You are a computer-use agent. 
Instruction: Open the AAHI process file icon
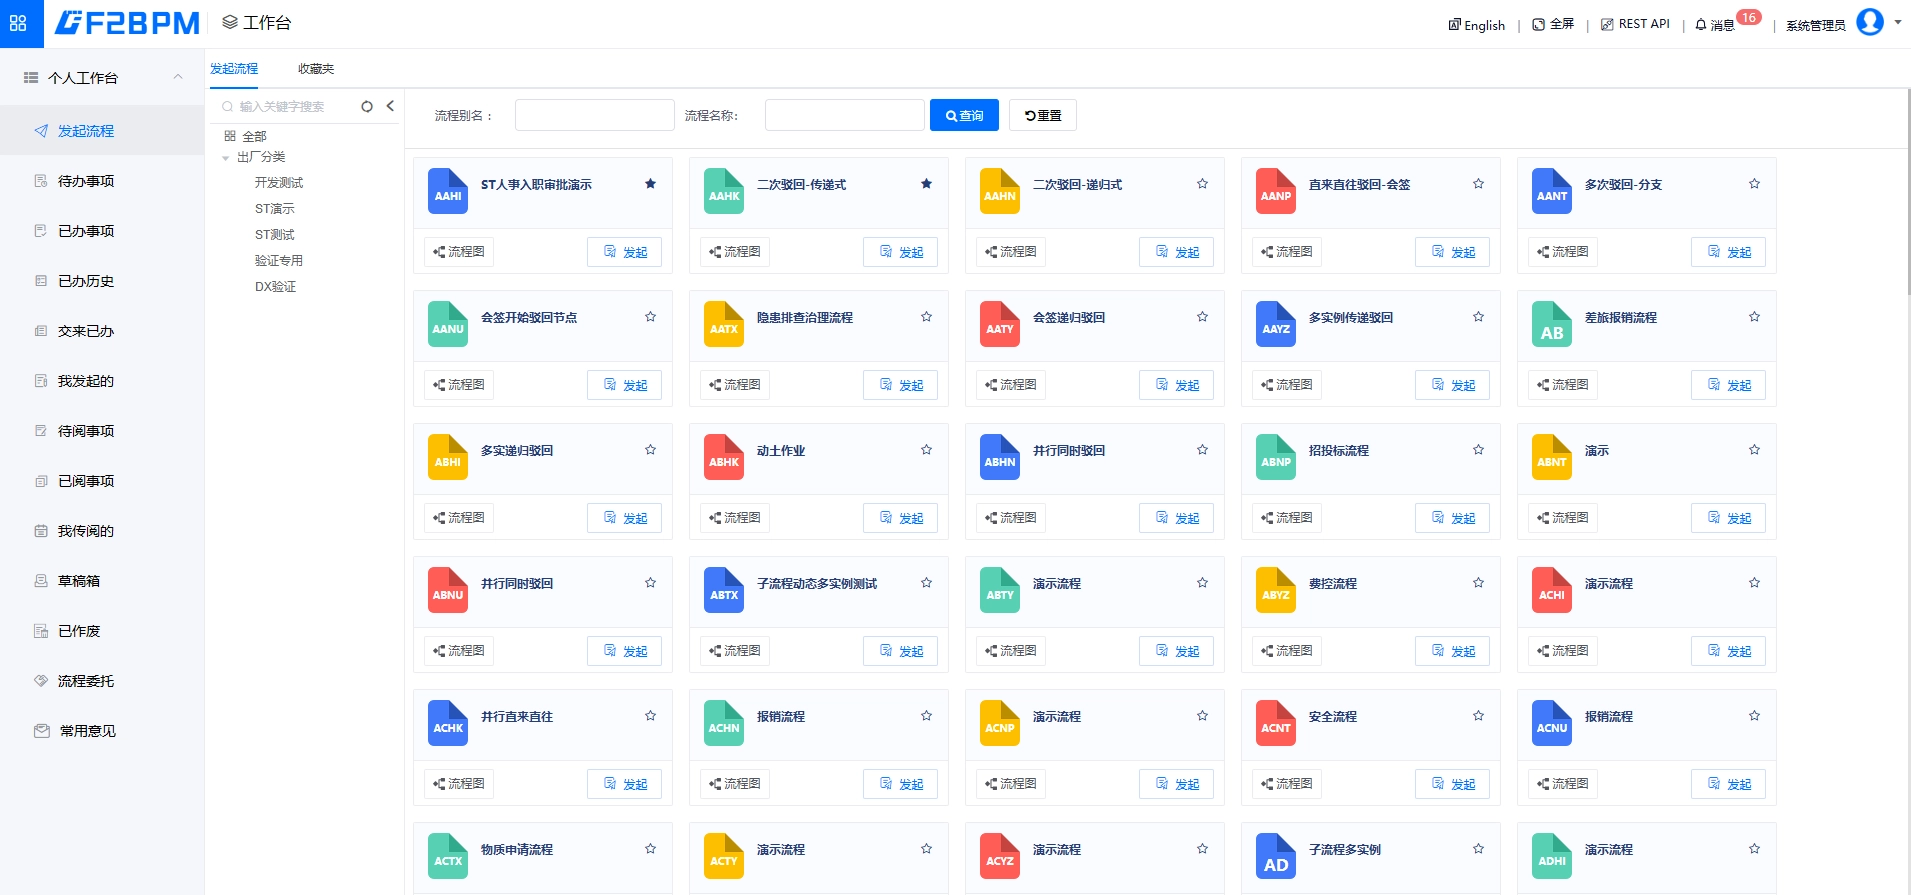[448, 191]
